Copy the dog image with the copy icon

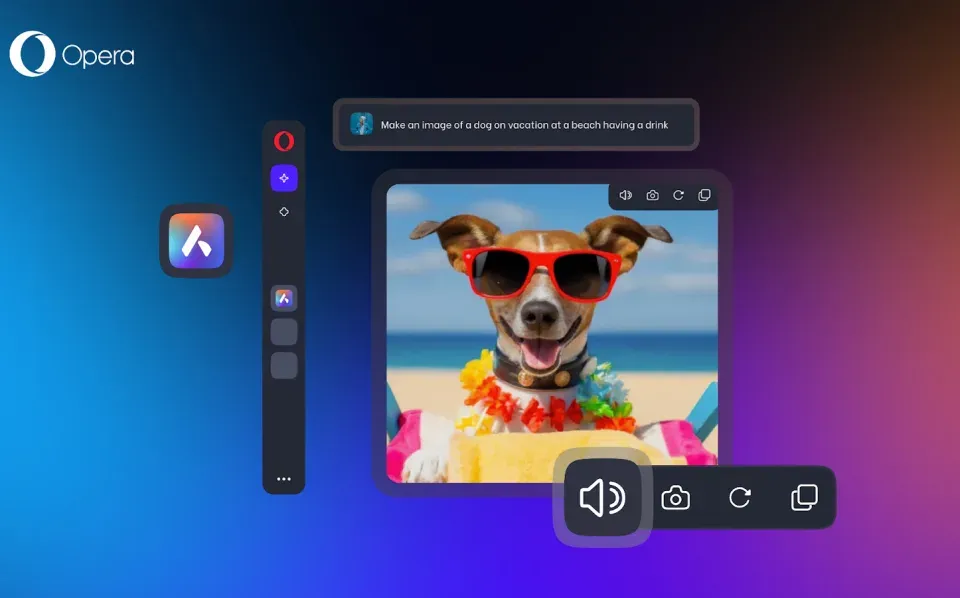pyautogui.click(x=704, y=195)
